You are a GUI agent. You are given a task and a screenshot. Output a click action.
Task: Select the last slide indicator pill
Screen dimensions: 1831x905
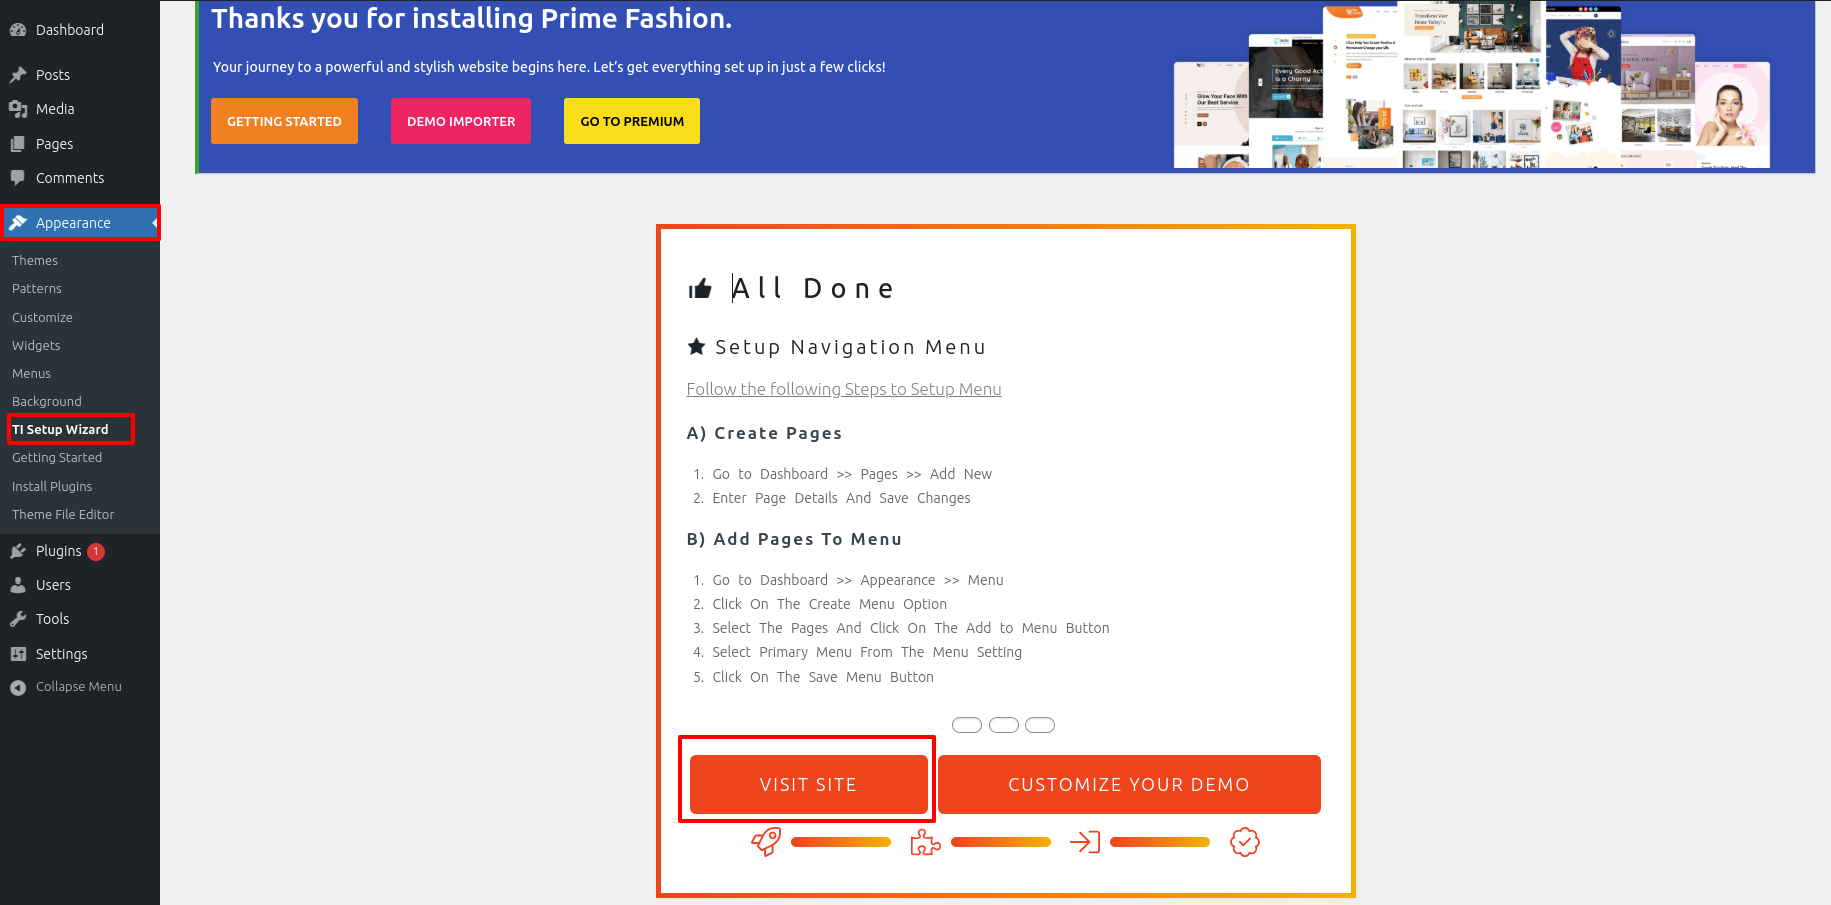pyautogui.click(x=1040, y=725)
